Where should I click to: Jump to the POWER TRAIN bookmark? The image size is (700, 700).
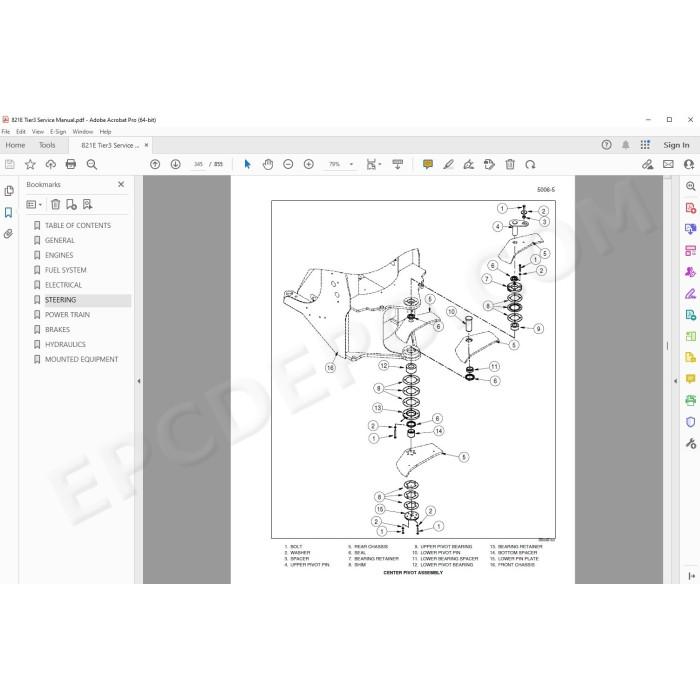pos(67,315)
